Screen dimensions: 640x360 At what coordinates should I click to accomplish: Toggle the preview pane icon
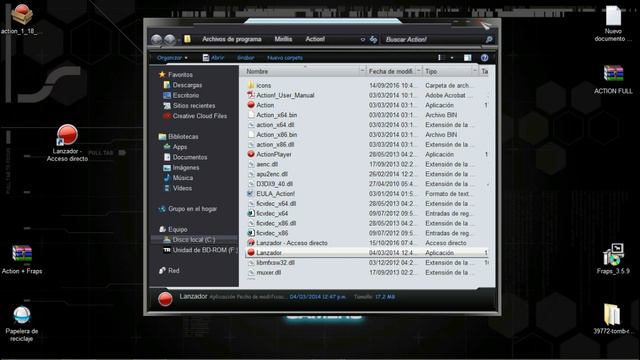[x=467, y=58]
